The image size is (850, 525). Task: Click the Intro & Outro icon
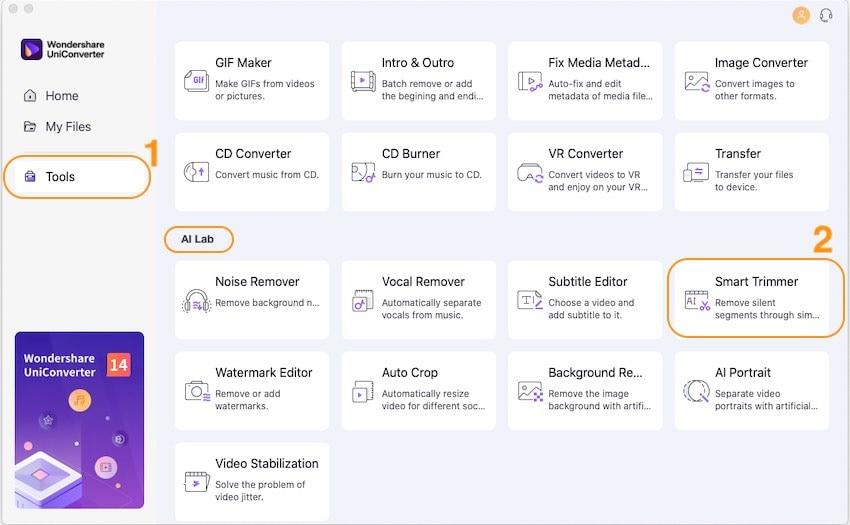click(363, 81)
